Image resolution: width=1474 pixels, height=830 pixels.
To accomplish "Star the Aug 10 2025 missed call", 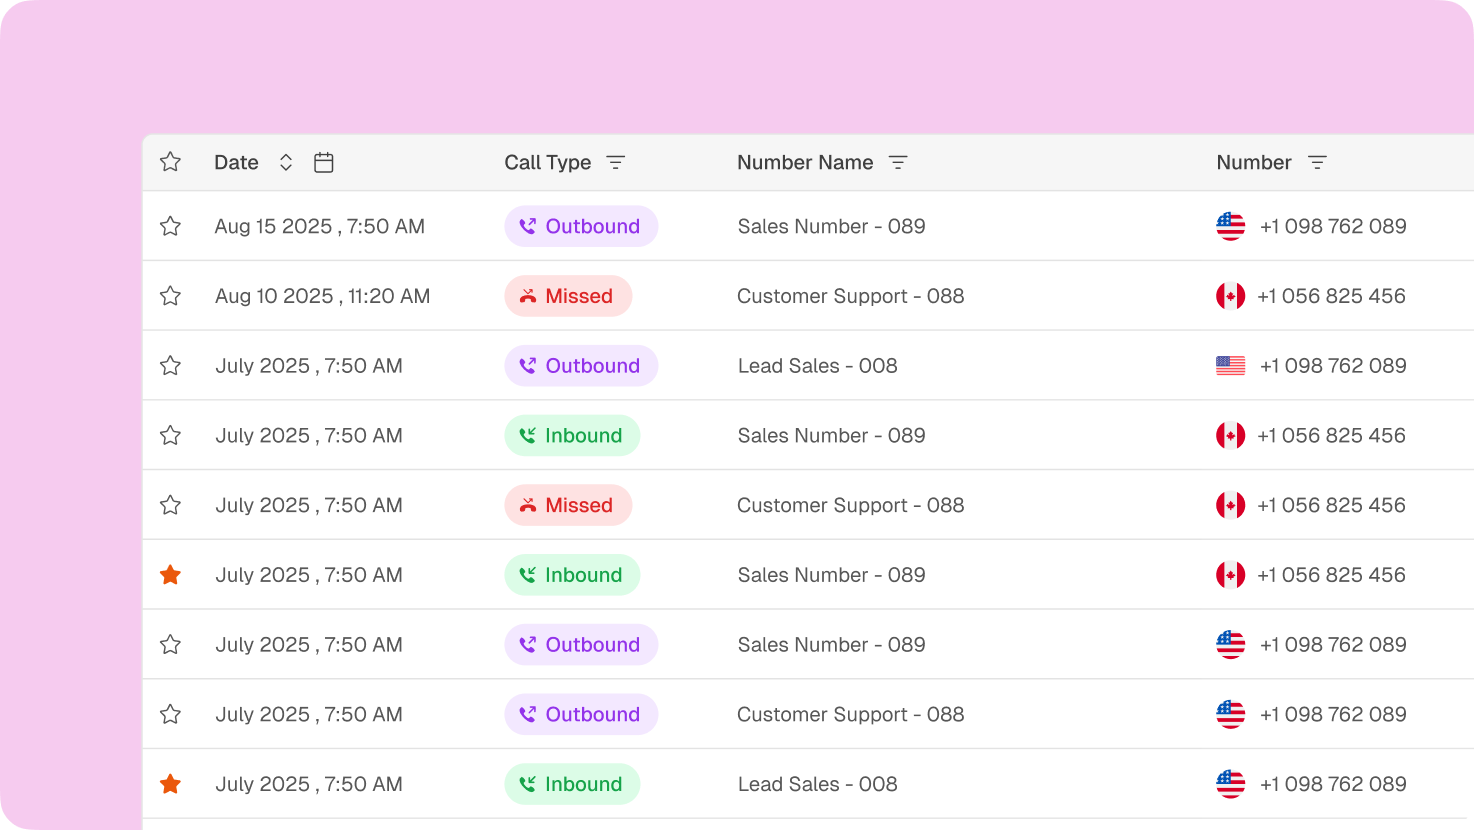I will (171, 296).
